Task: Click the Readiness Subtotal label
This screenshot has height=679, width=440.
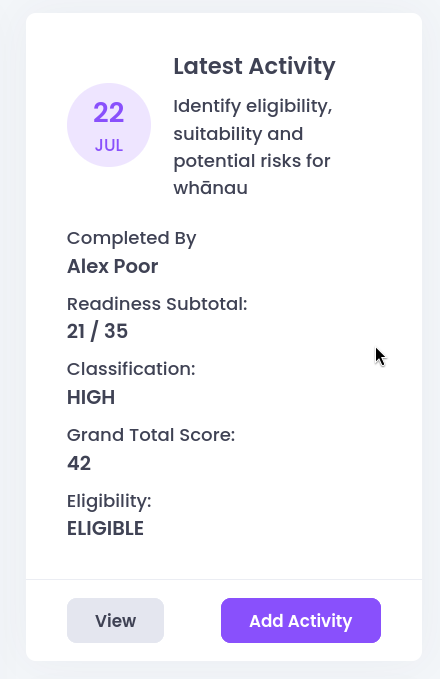Action: pyautogui.click(x=157, y=304)
